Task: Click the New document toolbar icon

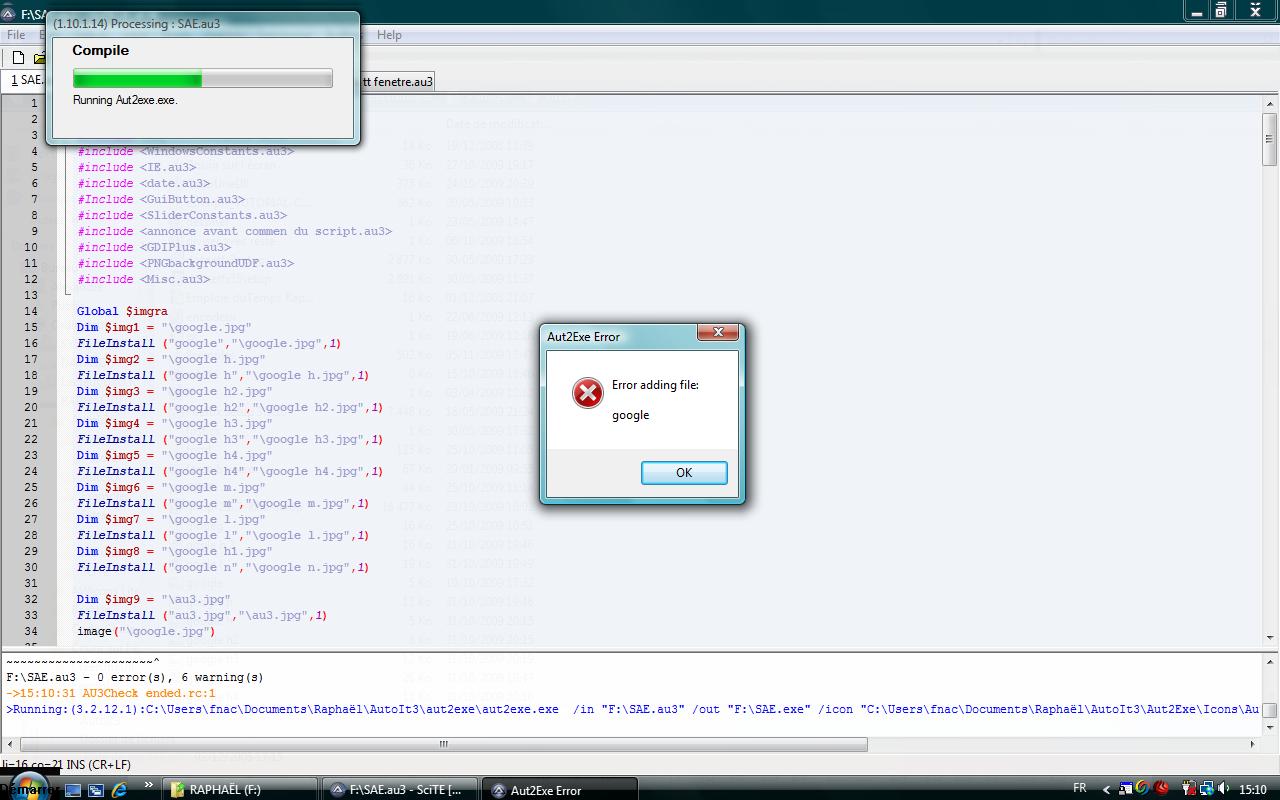Action: [x=18, y=58]
